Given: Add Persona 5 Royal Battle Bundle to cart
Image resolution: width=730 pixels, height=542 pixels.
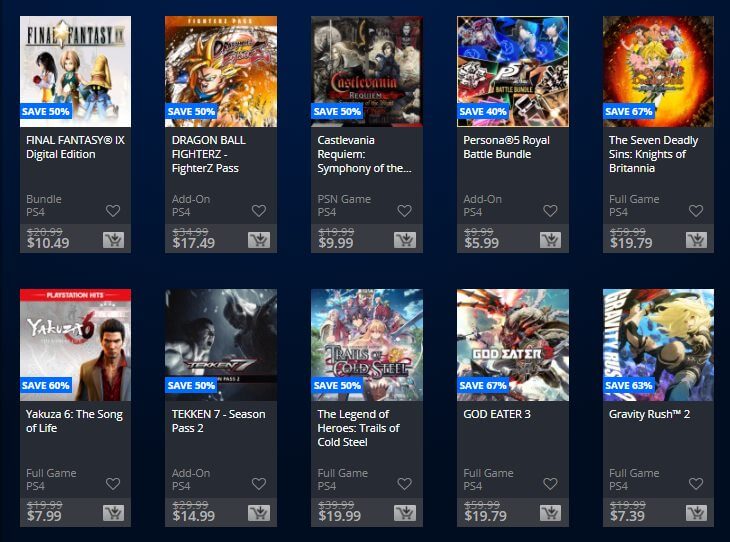Looking at the screenshot, I should (x=551, y=240).
